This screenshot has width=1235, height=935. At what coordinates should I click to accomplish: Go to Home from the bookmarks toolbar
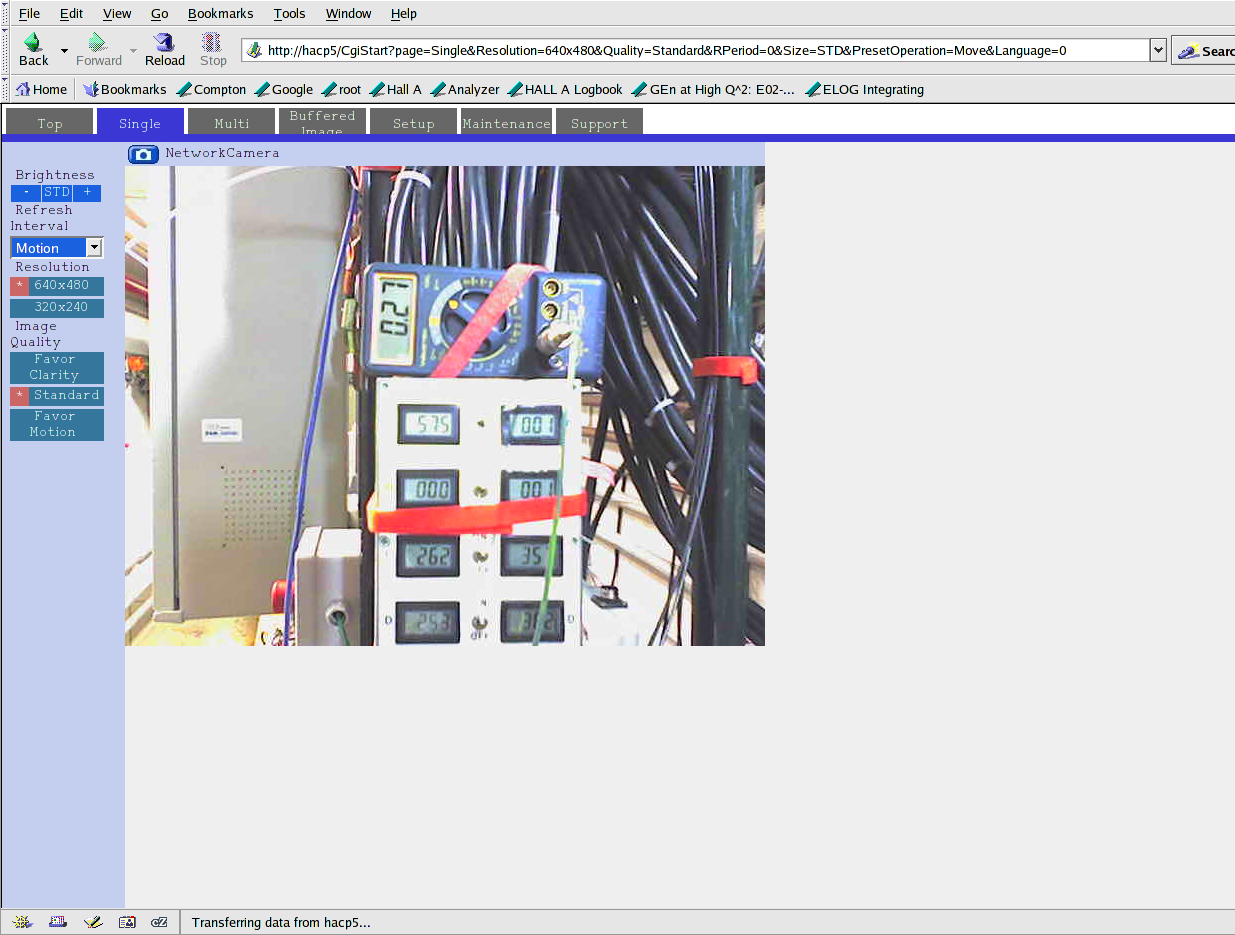tap(41, 89)
